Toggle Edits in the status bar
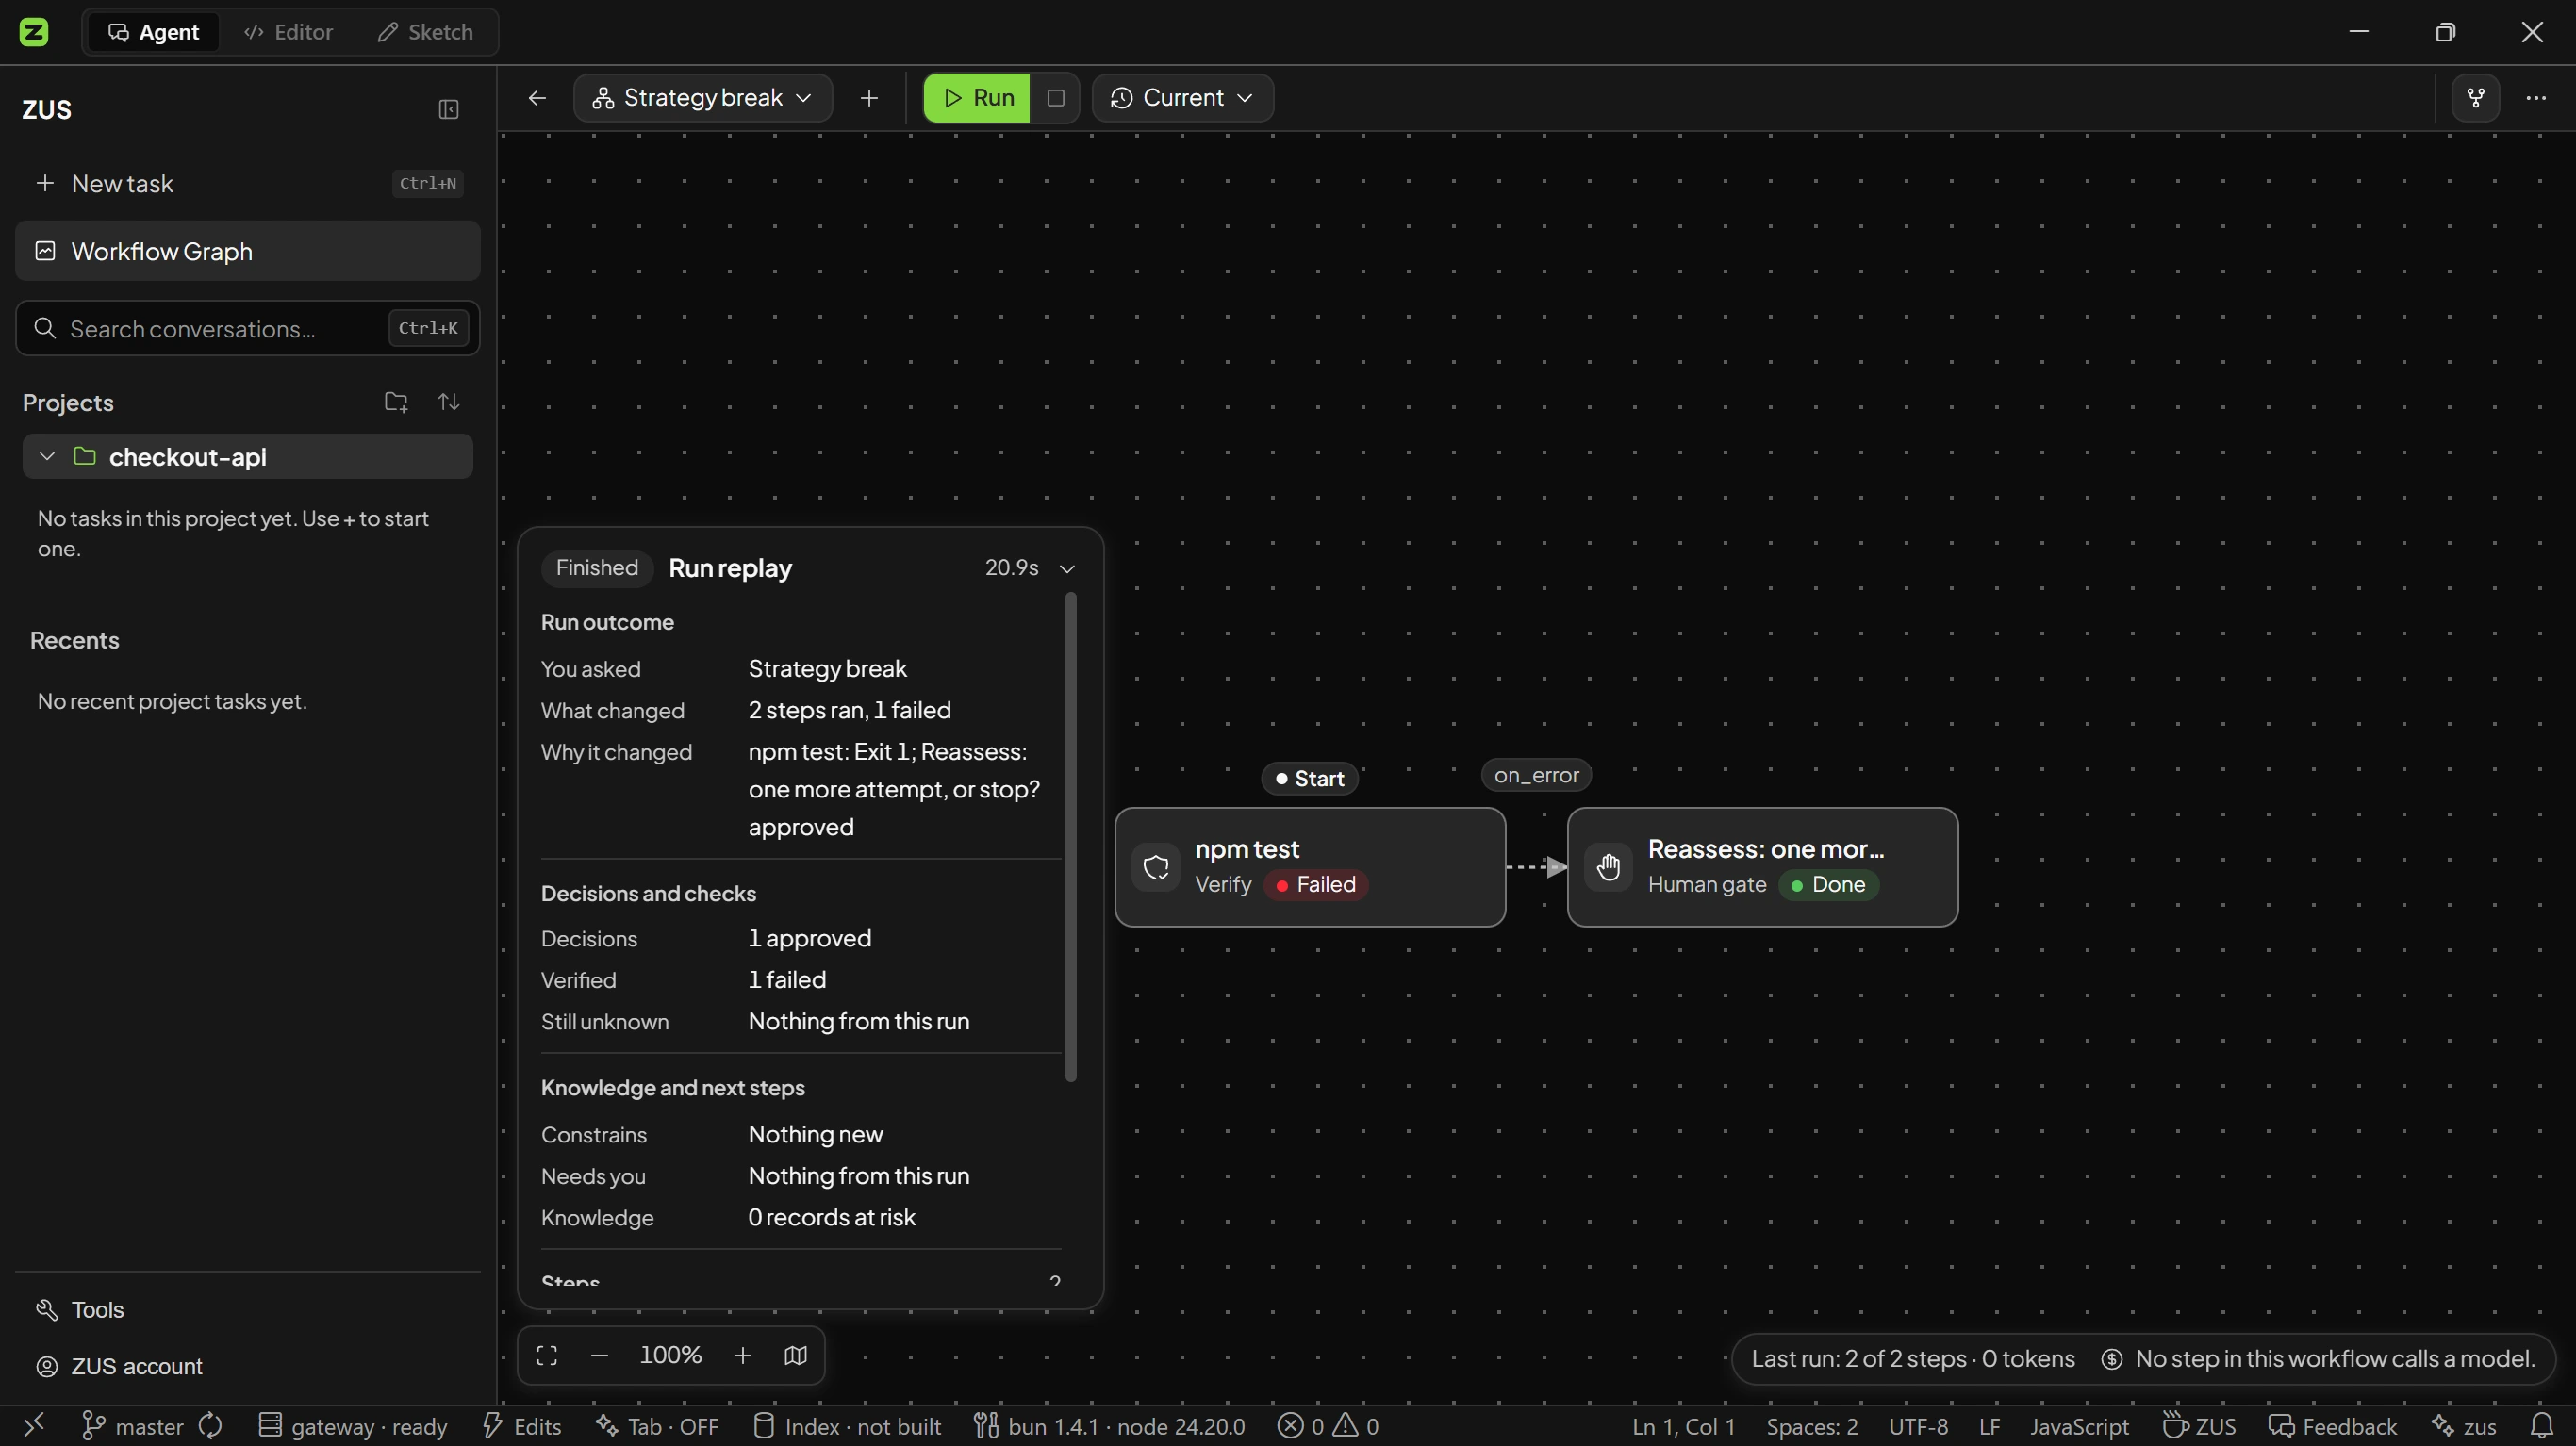The image size is (2576, 1446). 522,1426
